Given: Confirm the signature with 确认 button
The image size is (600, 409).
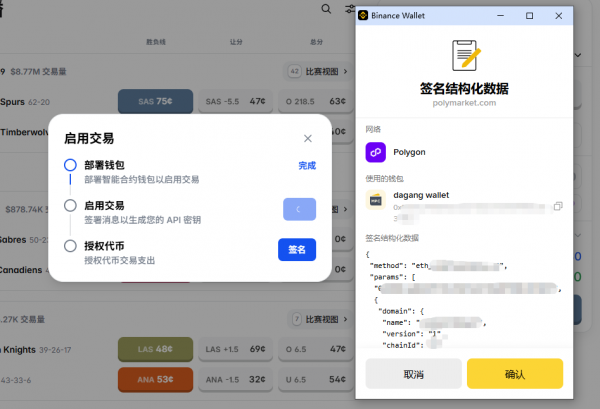Looking at the screenshot, I should click(x=515, y=374).
